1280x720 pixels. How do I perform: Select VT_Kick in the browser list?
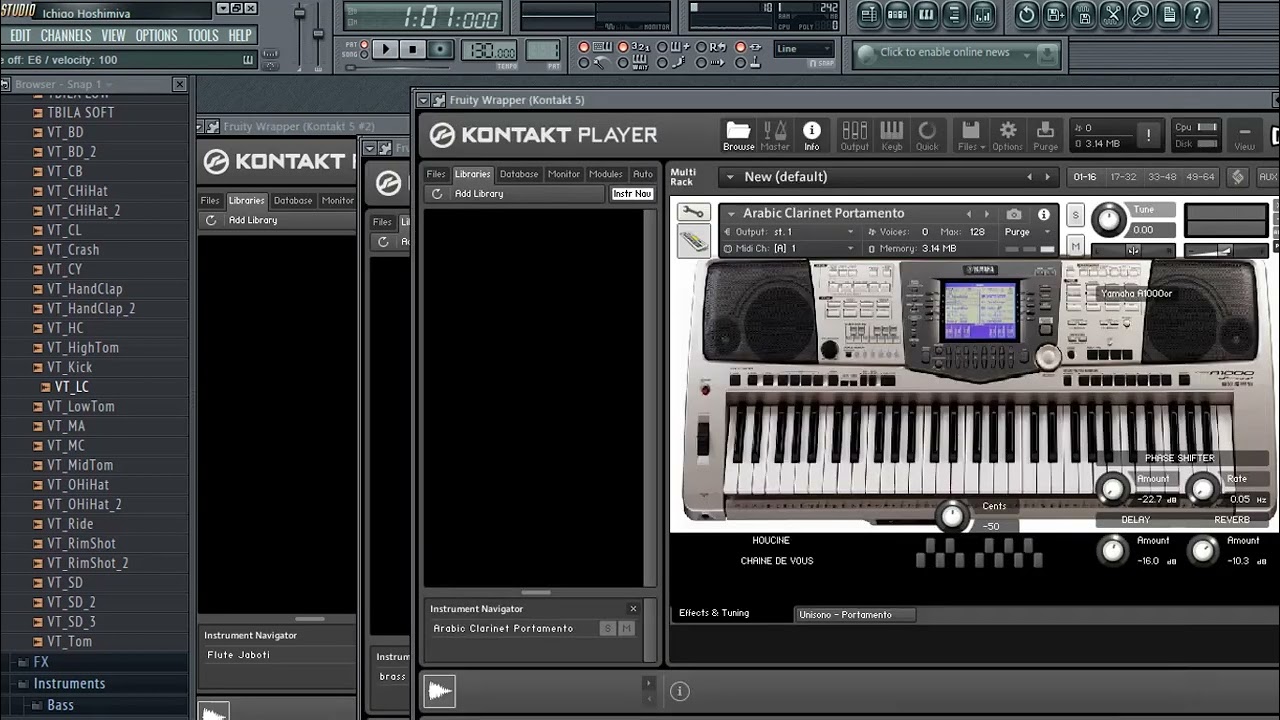pos(69,367)
